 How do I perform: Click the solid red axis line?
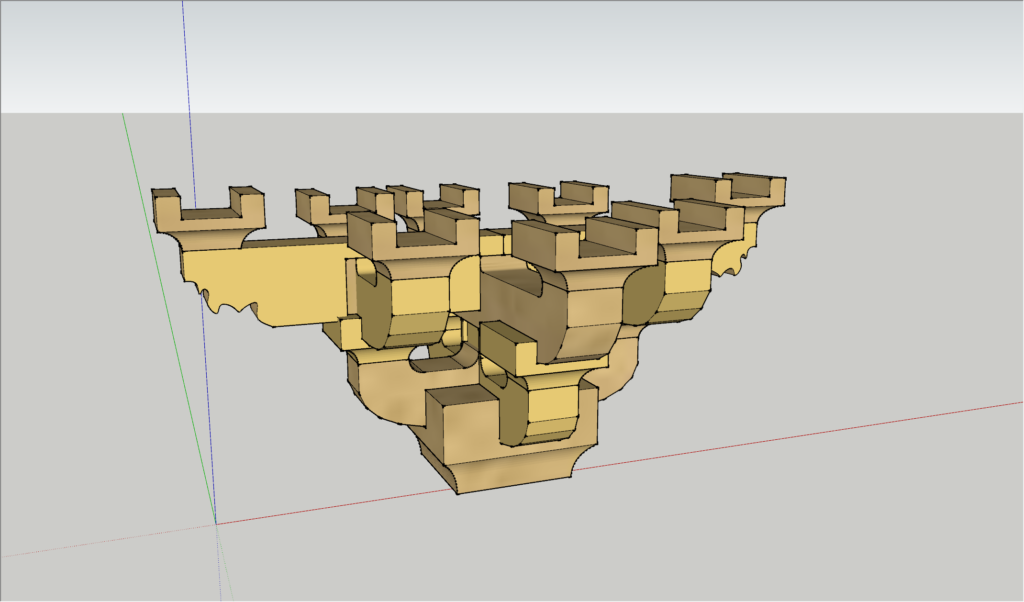(800, 435)
